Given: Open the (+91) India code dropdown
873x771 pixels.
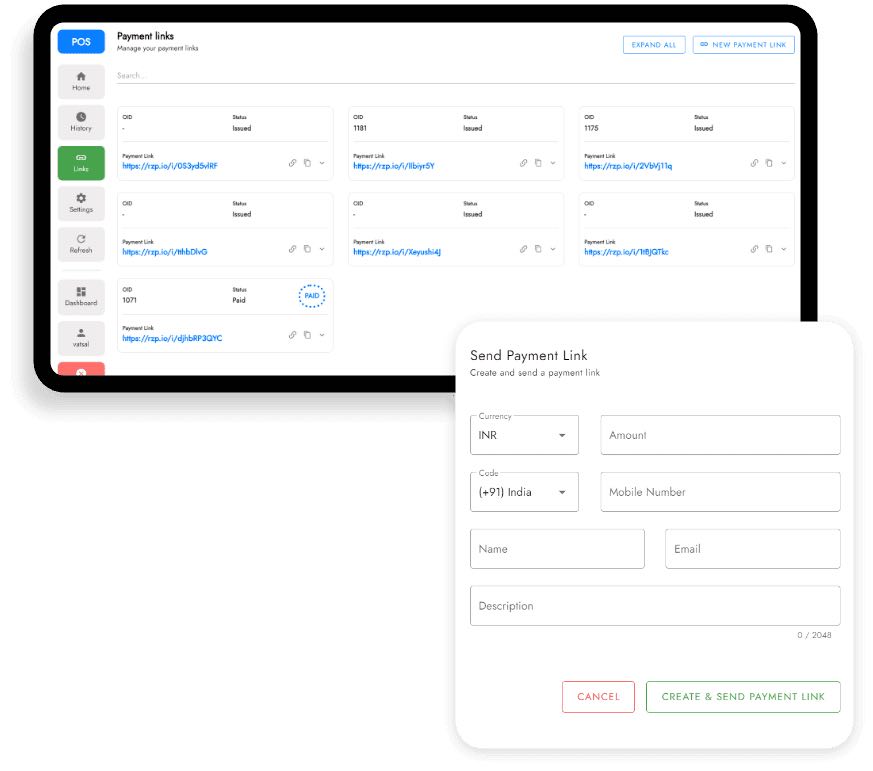Looking at the screenshot, I should 524,492.
